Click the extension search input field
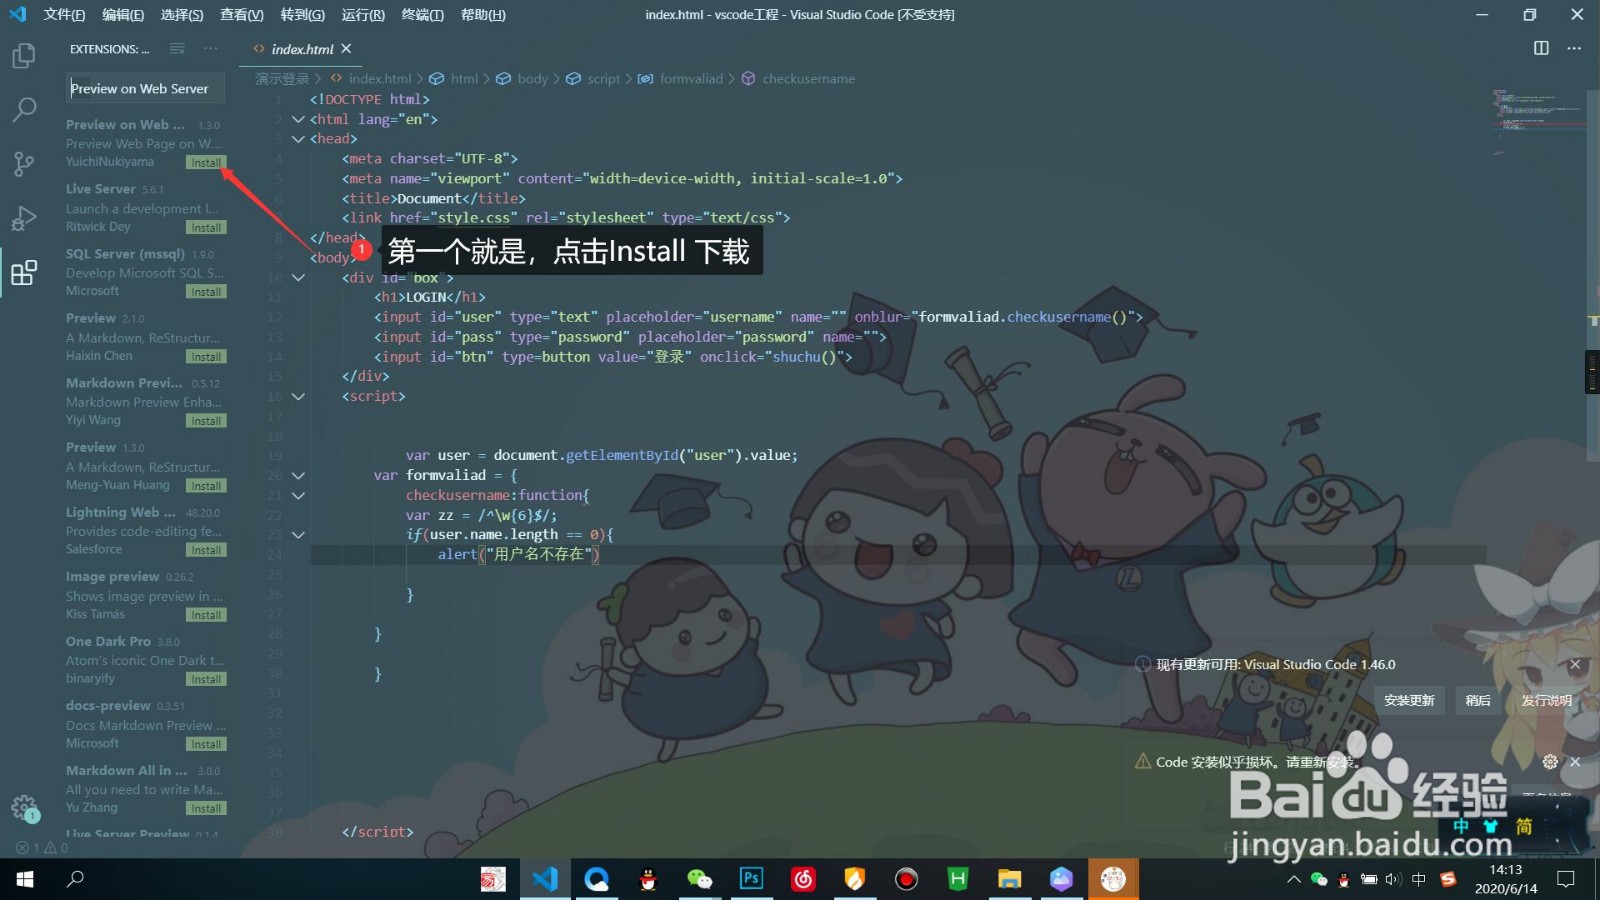The width and height of the screenshot is (1600, 900). coord(145,89)
